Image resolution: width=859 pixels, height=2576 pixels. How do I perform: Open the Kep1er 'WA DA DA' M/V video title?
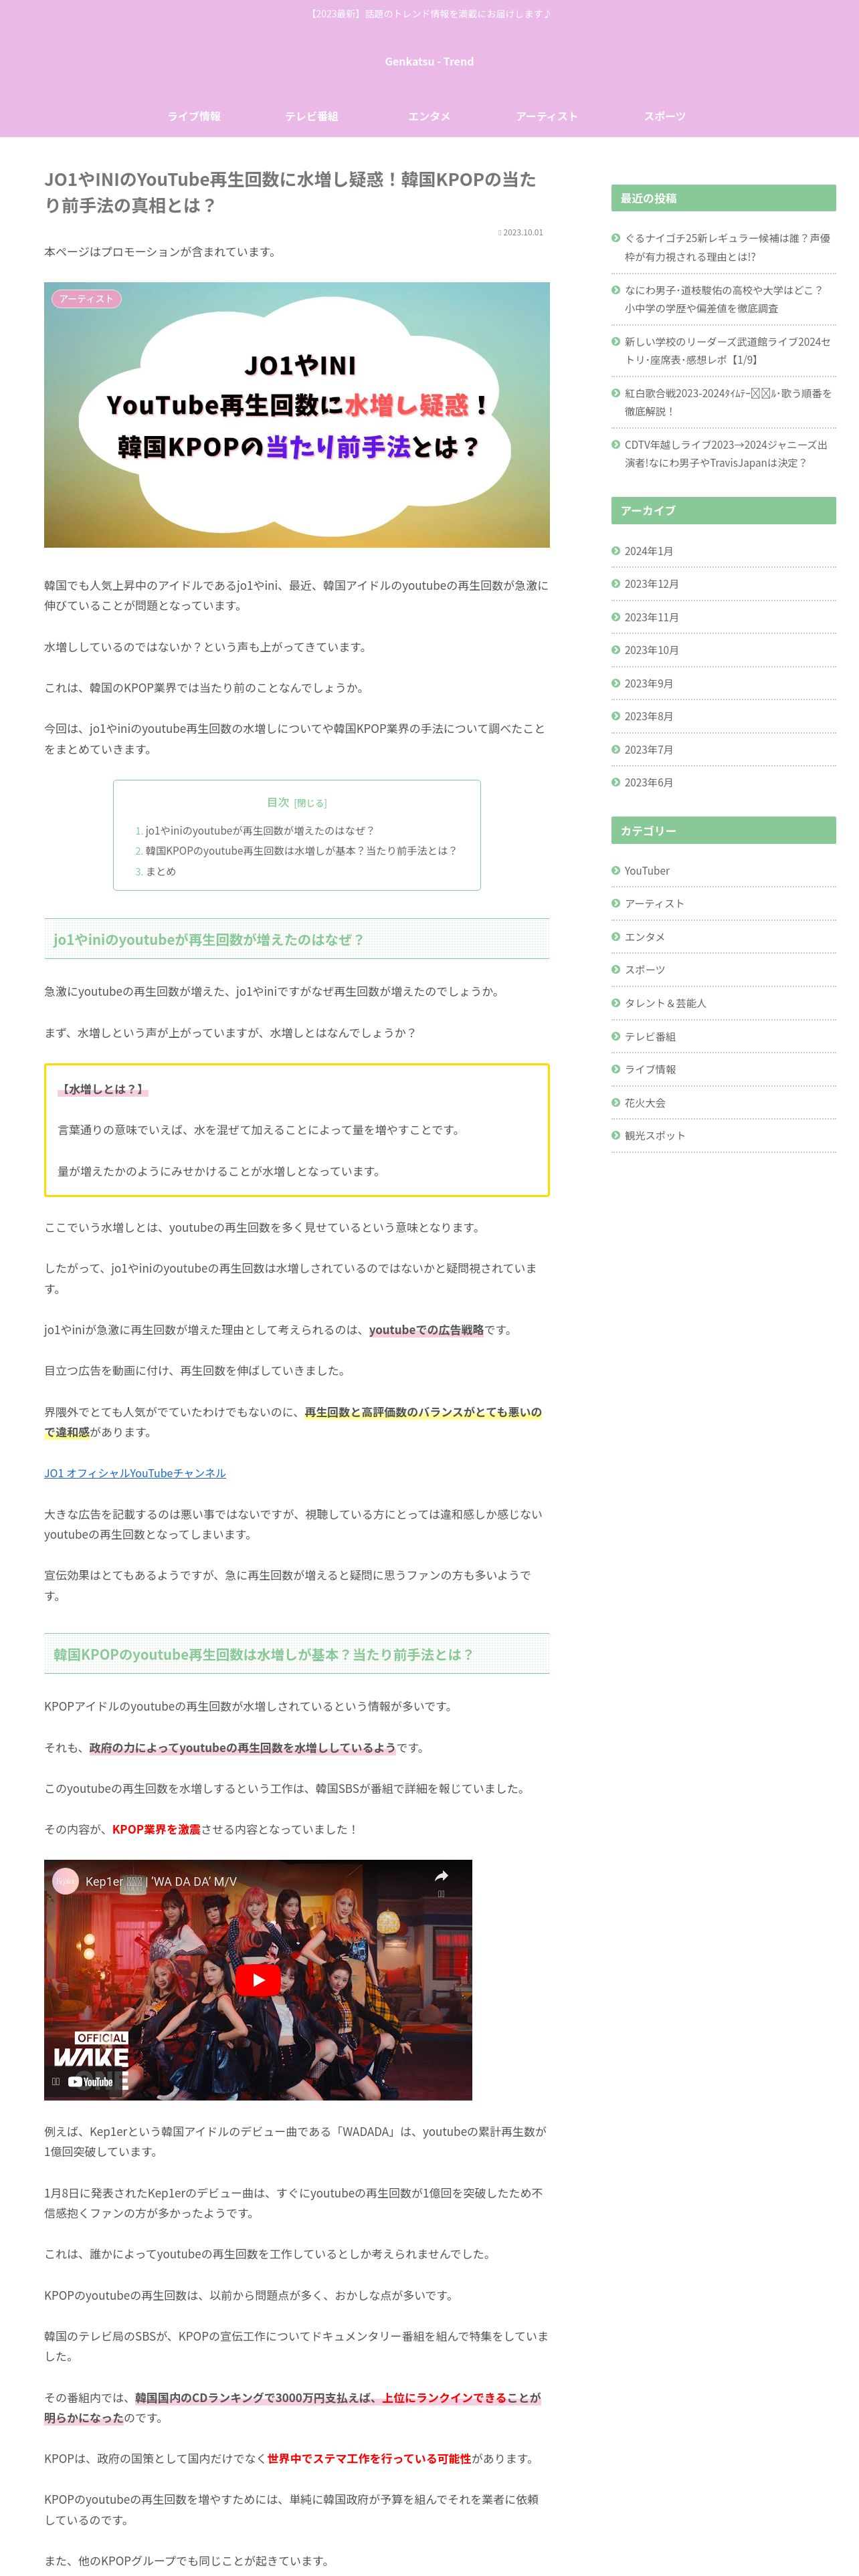[x=161, y=1882]
